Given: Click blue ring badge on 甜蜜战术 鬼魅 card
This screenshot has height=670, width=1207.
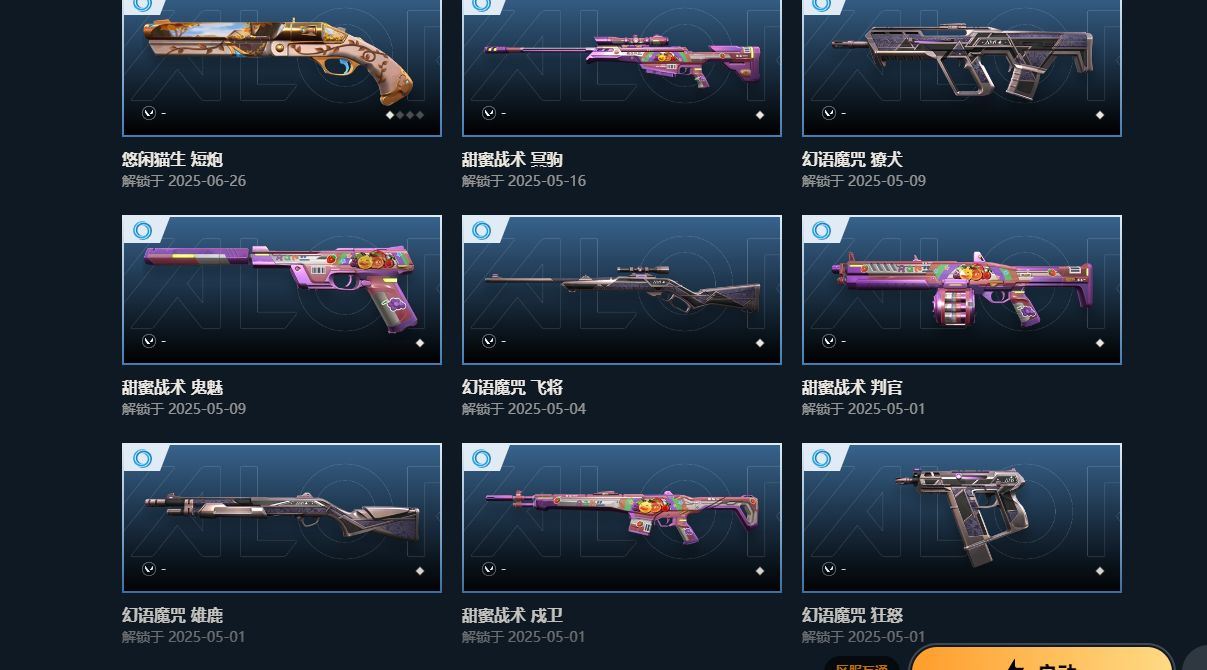Looking at the screenshot, I should [x=142, y=231].
